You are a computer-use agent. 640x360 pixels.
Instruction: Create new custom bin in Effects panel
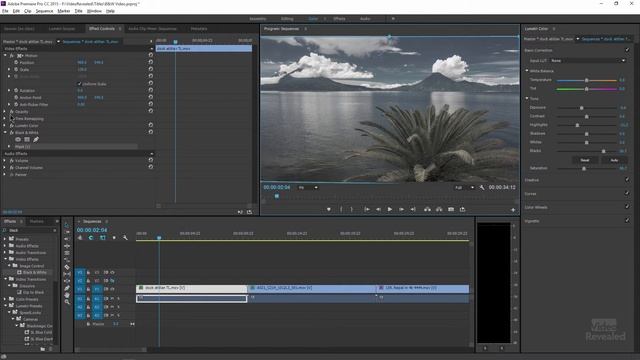tap(42, 349)
